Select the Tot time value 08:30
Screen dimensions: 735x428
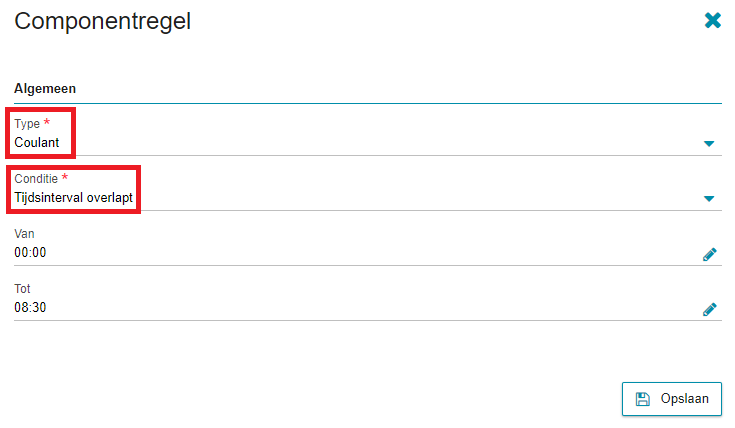(x=30, y=308)
